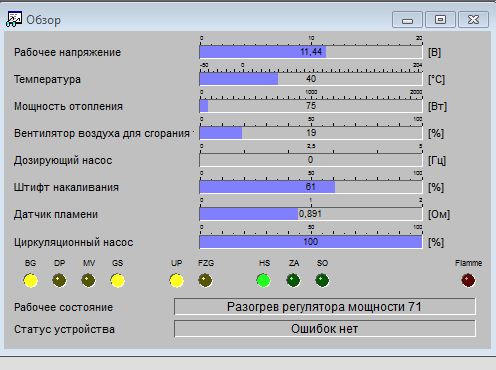
Task: Click the 'Штифт накаливания' label
Action: pyautogui.click(x=66, y=187)
